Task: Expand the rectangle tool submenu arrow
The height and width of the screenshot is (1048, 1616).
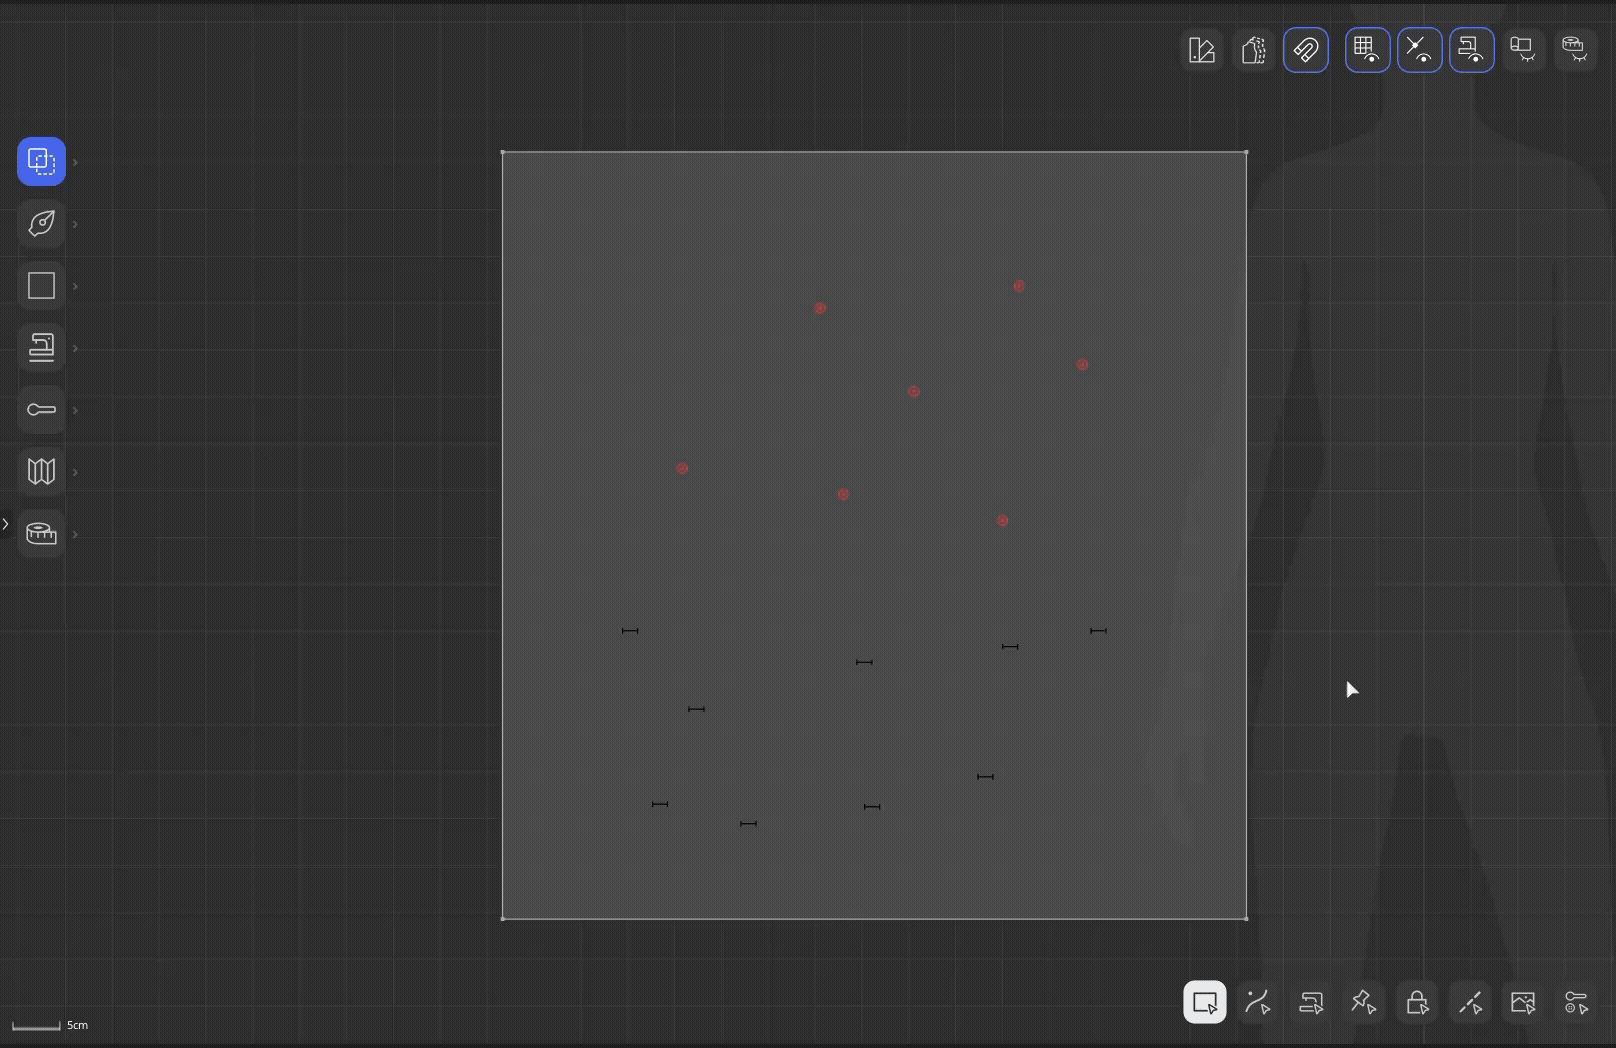Action: (x=75, y=287)
